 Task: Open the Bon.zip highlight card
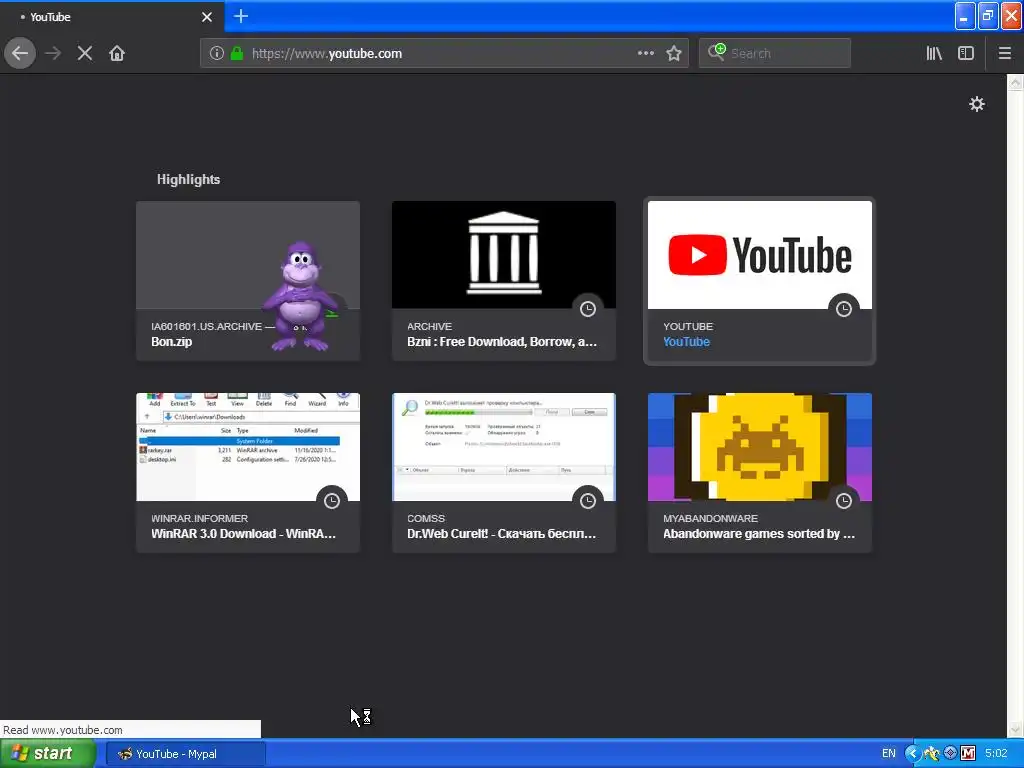tap(248, 281)
